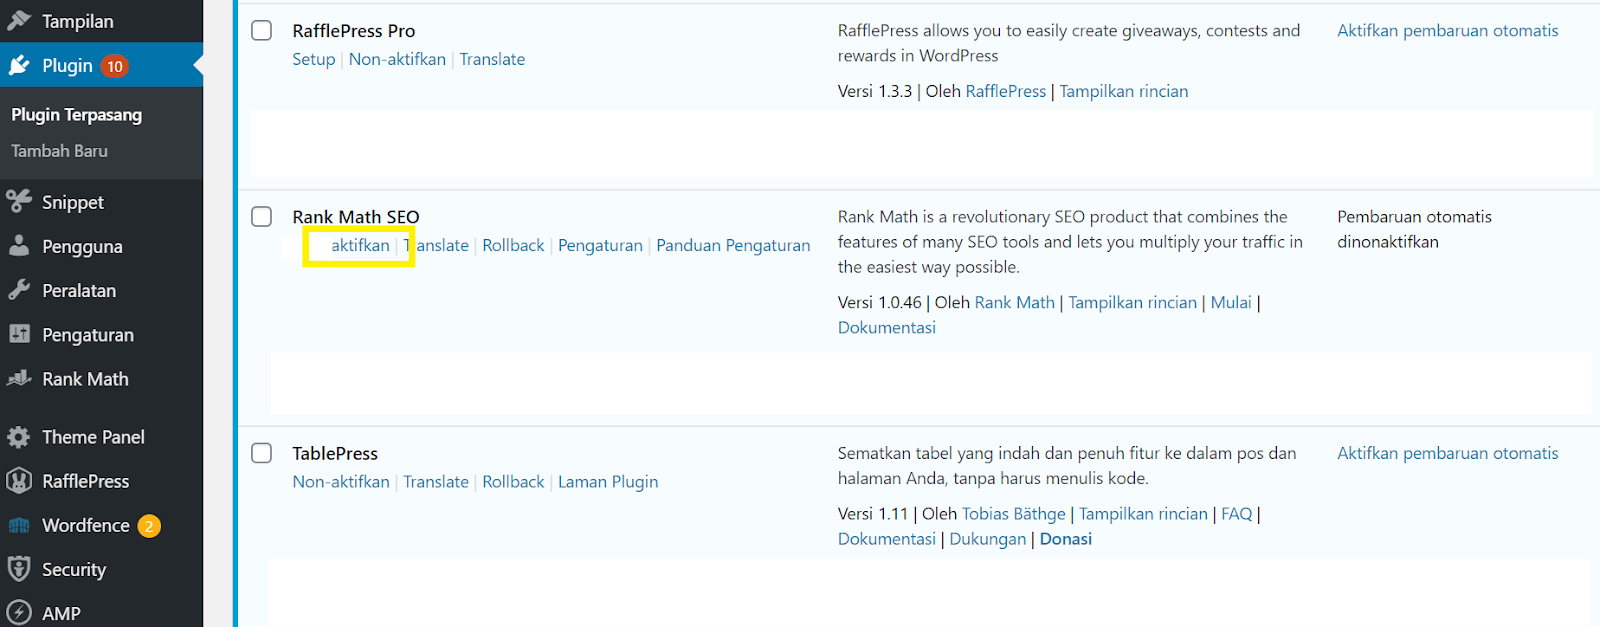
Task: Tick the RafflePress Pro checkbox
Action: pos(262,30)
